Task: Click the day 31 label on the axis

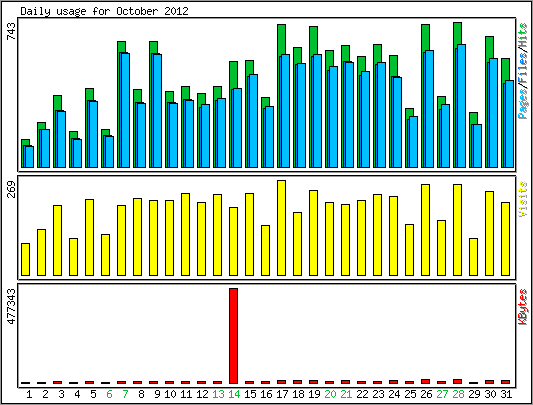Action: pyautogui.click(x=506, y=394)
